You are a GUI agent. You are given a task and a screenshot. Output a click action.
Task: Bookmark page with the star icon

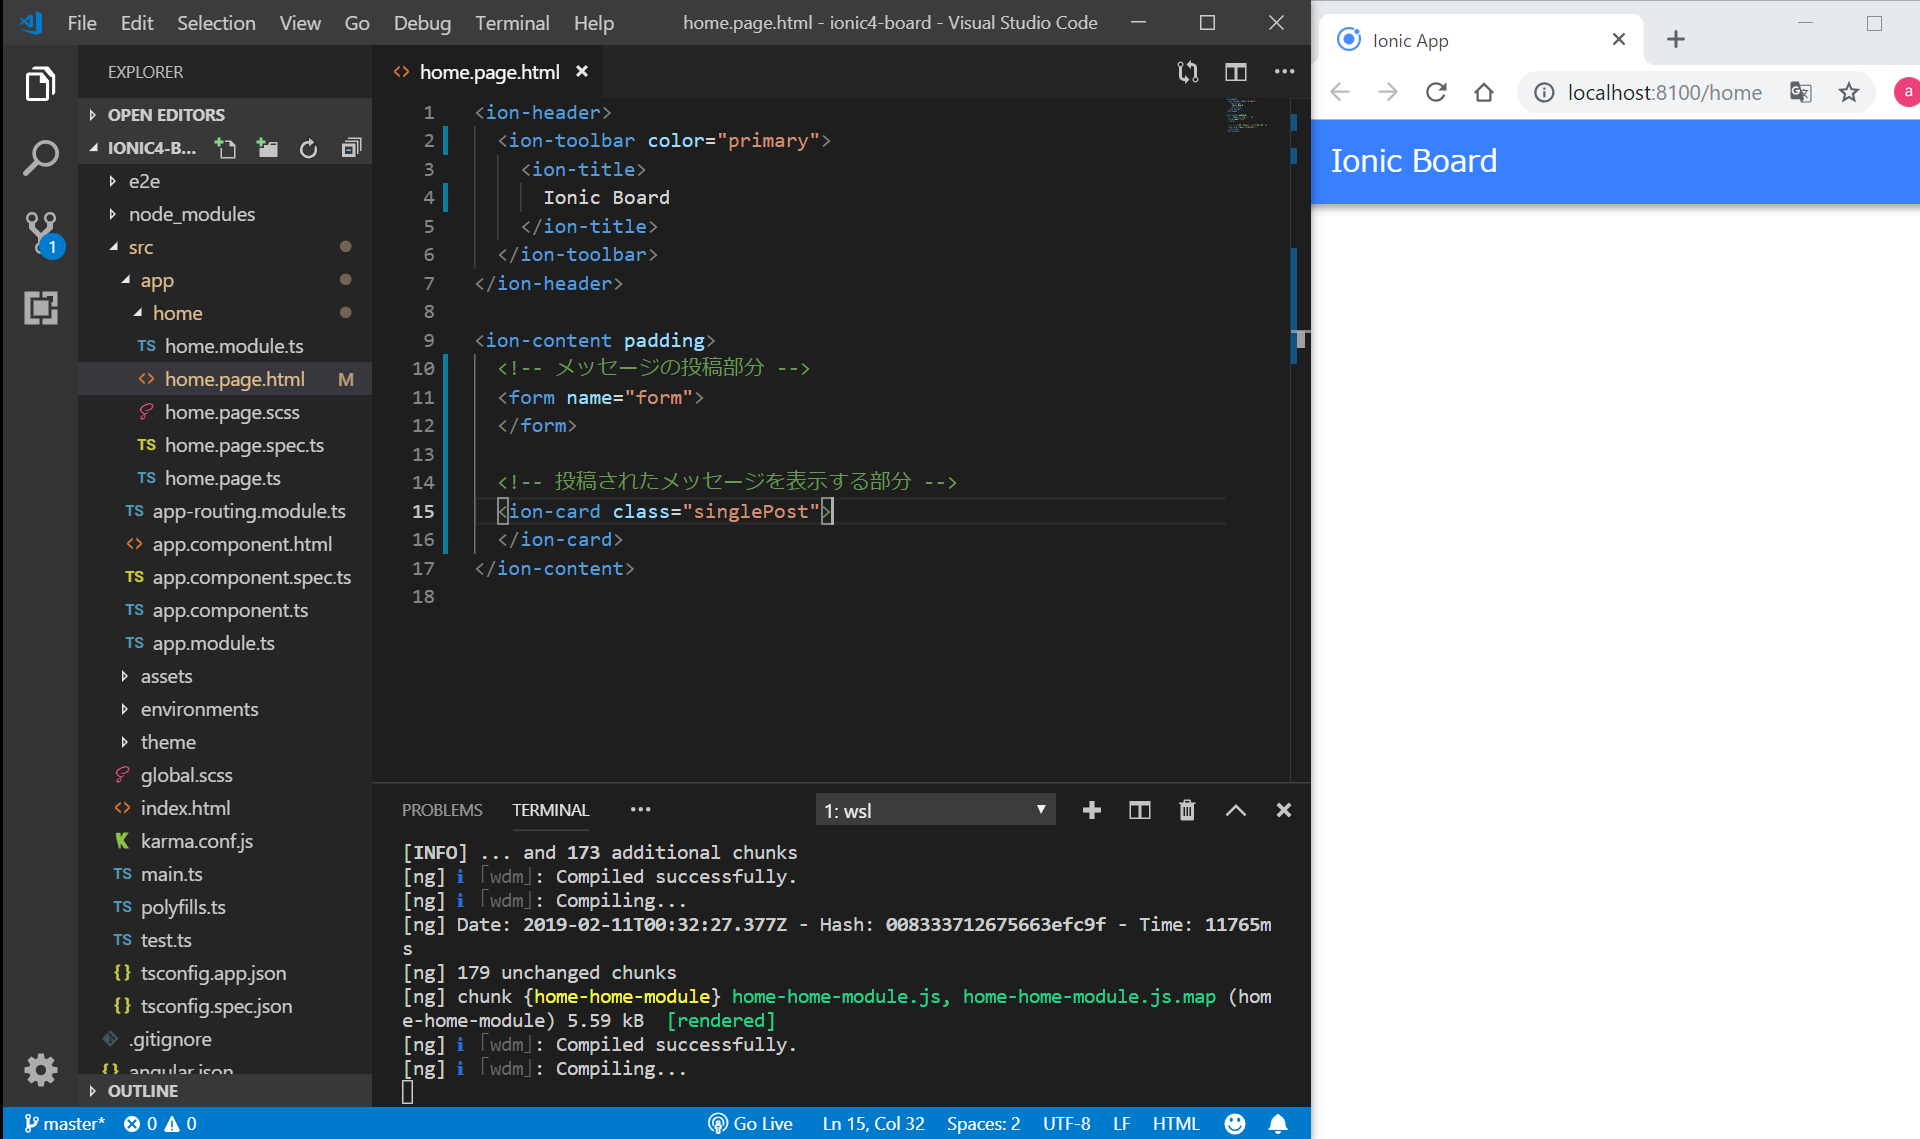point(1848,93)
